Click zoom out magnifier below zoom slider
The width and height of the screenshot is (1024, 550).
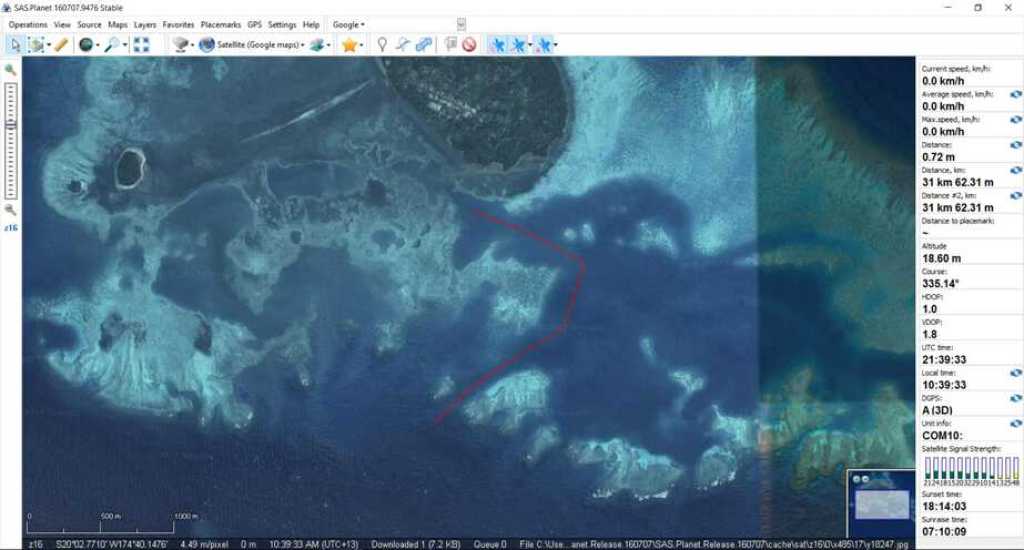point(11,210)
